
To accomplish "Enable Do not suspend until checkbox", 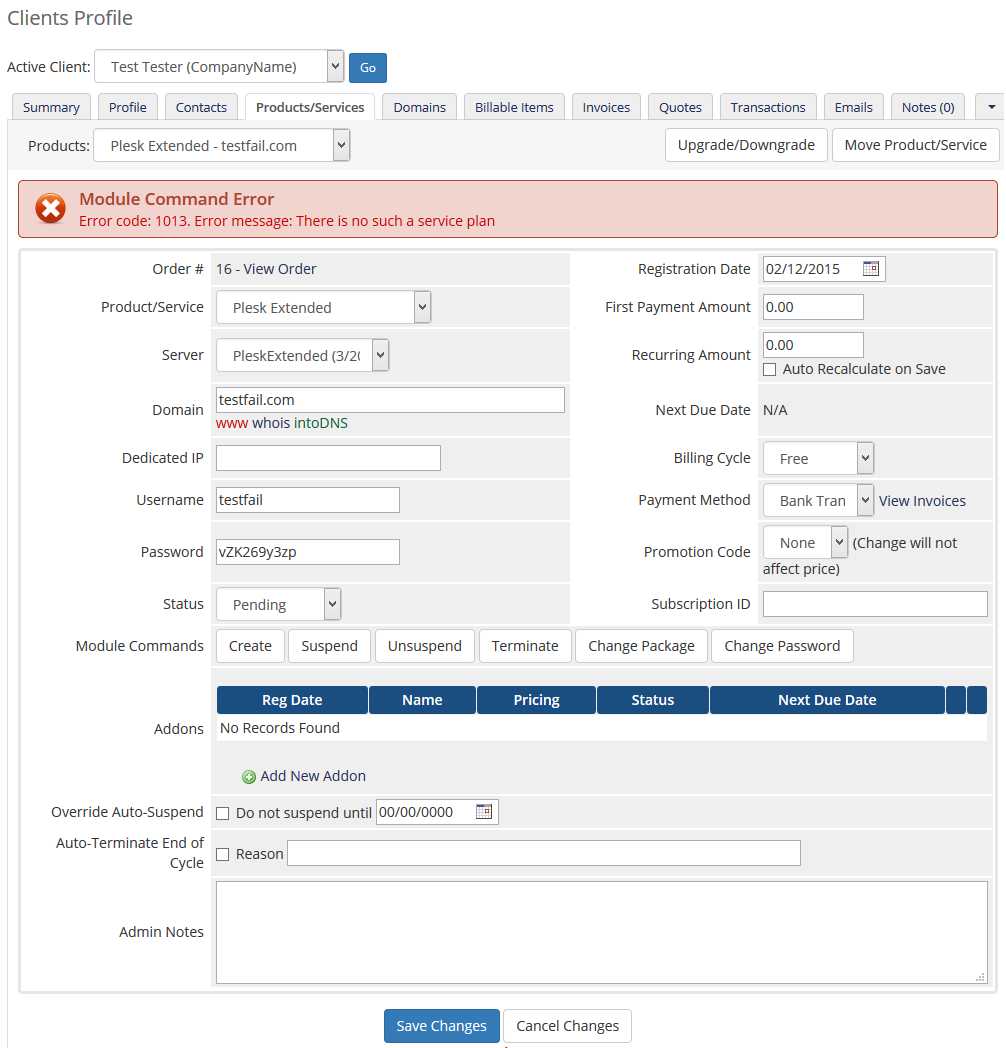I will tap(223, 813).
